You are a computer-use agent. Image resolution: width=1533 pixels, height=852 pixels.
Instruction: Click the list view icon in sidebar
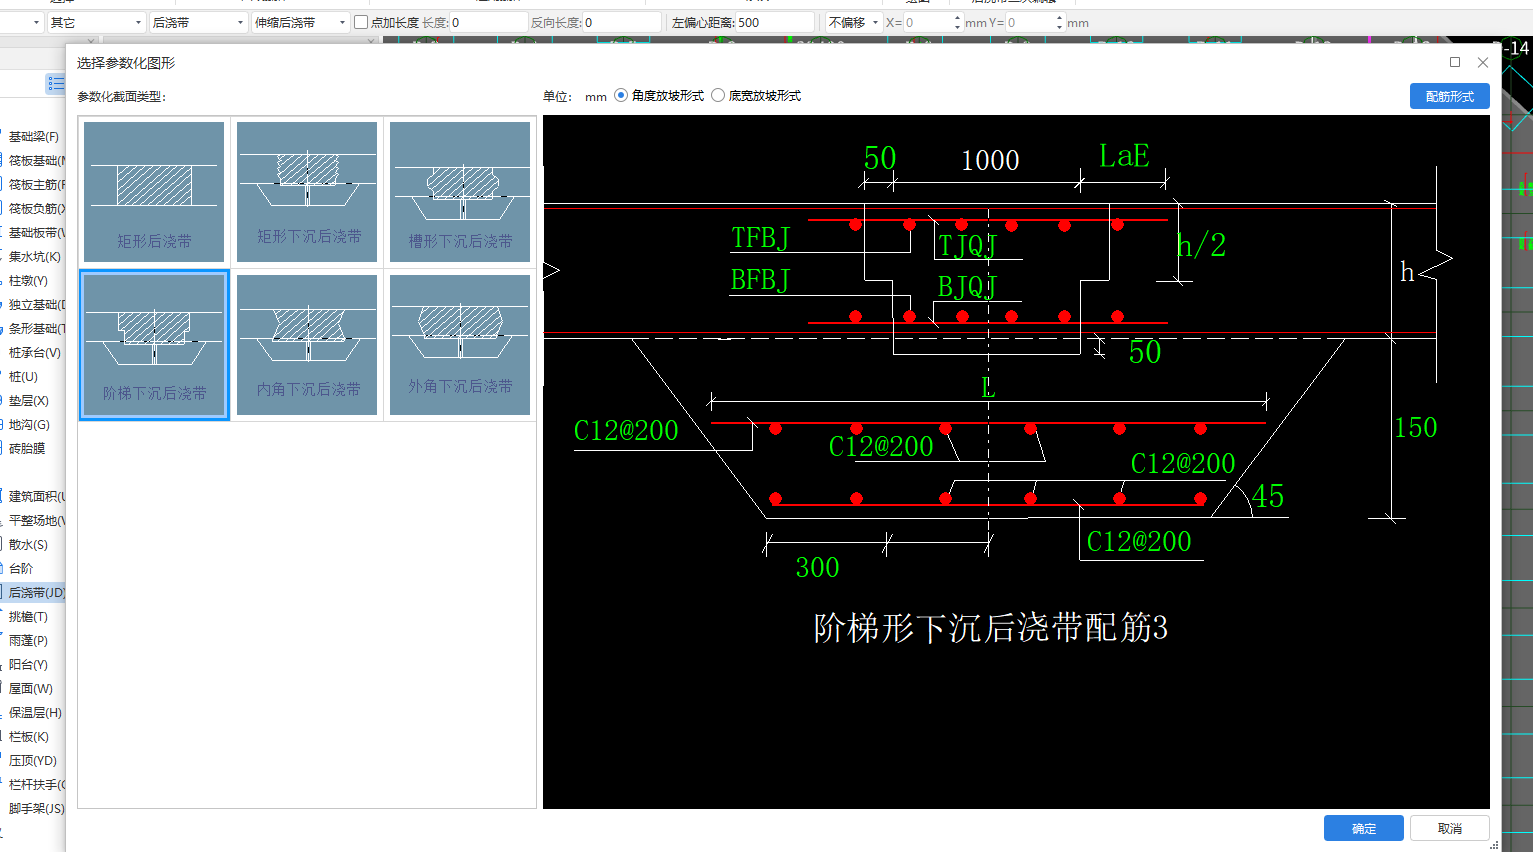pyautogui.click(x=55, y=84)
